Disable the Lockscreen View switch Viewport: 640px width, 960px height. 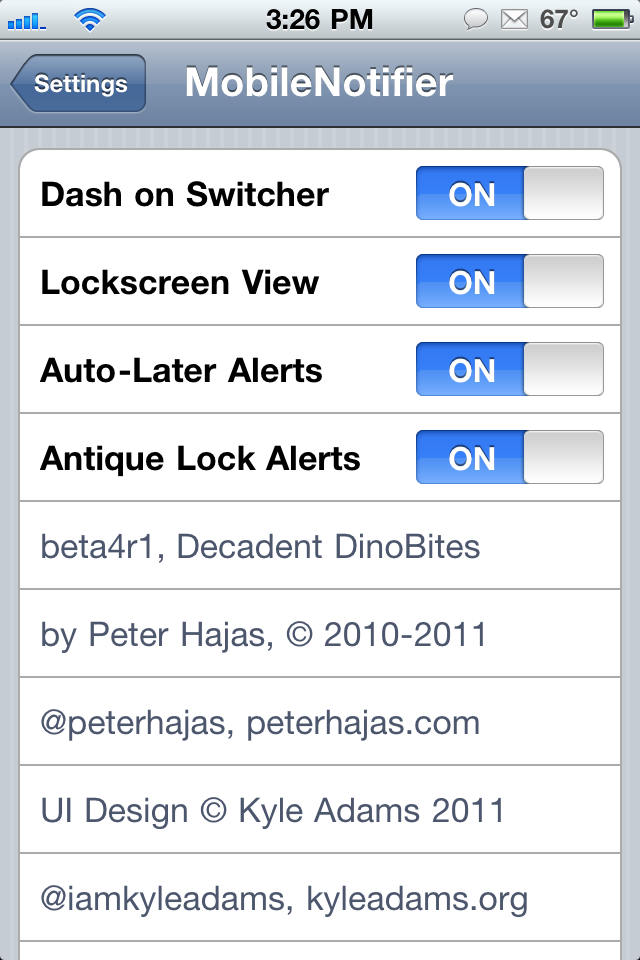point(509,282)
